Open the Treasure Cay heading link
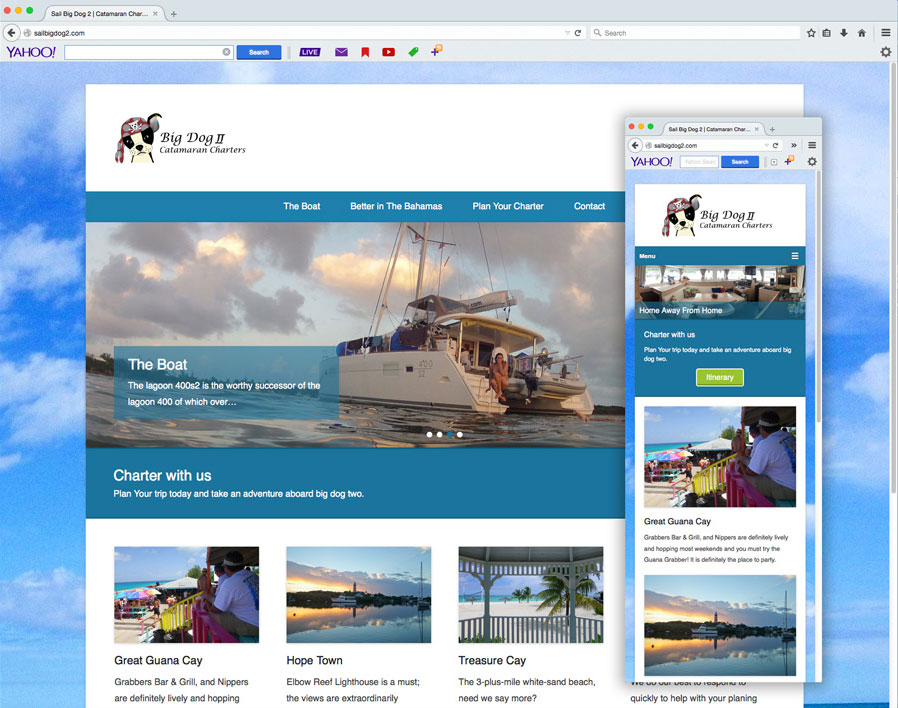898x708 pixels. [492, 660]
